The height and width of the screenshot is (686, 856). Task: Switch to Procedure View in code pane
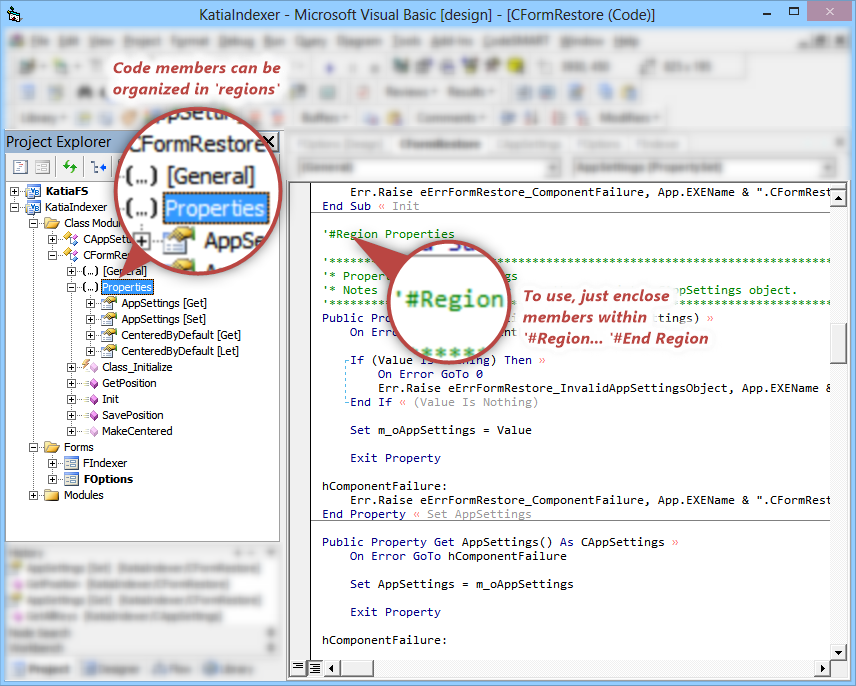click(298, 667)
